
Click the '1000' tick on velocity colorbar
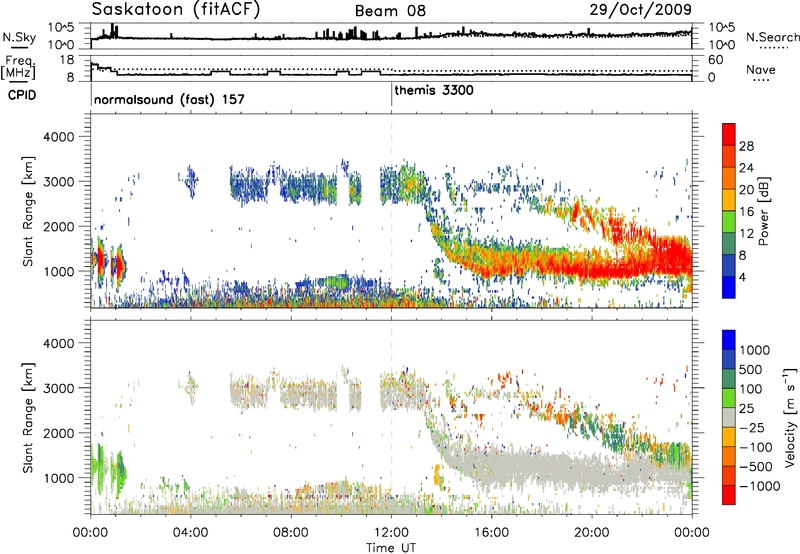(755, 350)
